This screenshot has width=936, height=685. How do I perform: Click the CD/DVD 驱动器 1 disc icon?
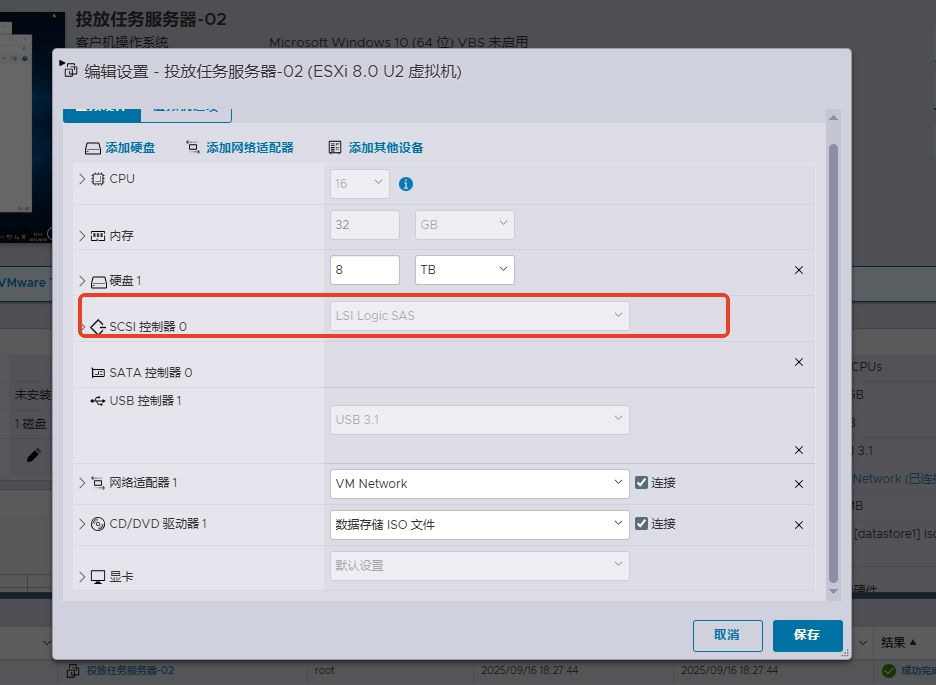[x=98, y=524]
